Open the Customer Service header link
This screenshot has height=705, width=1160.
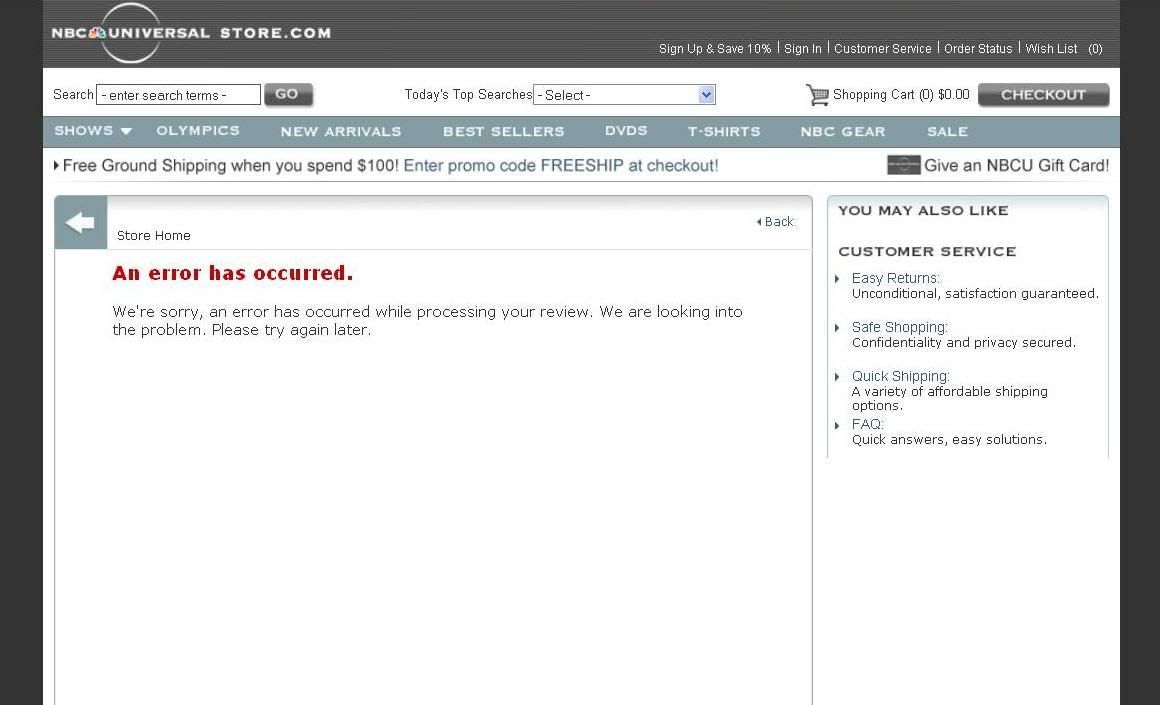883,49
